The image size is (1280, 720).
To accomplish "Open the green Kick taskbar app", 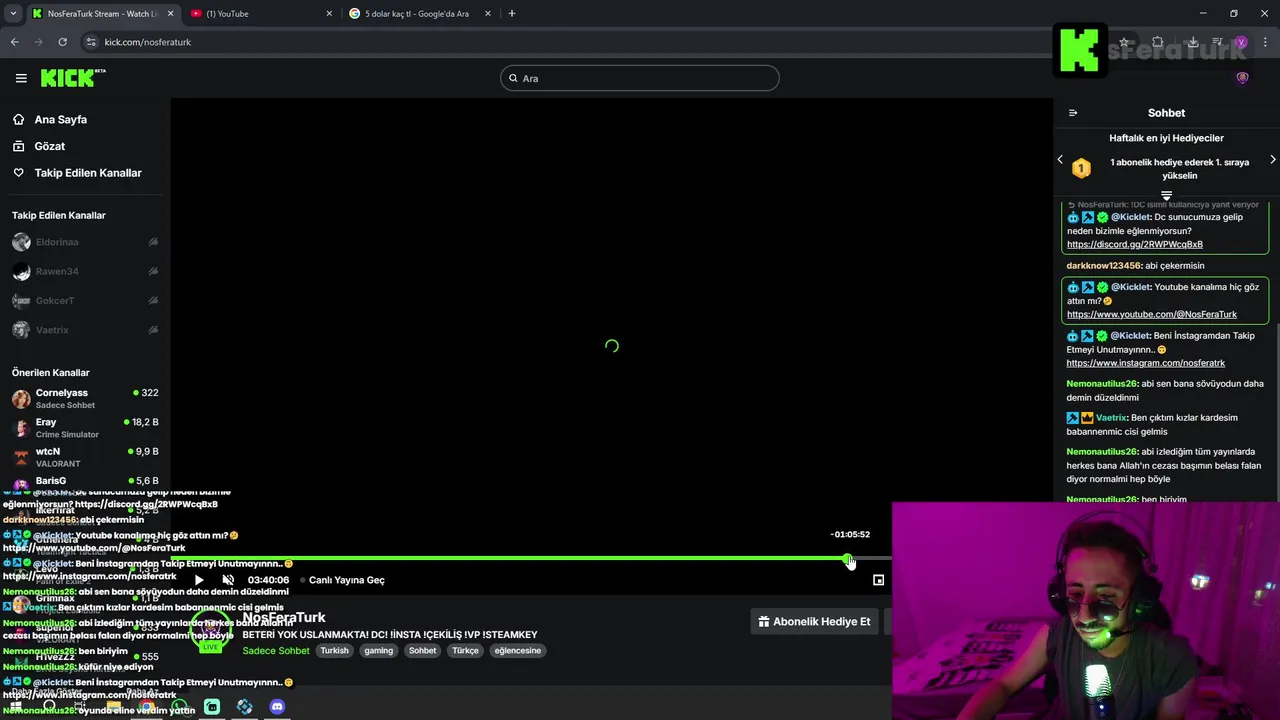I will click(x=212, y=707).
